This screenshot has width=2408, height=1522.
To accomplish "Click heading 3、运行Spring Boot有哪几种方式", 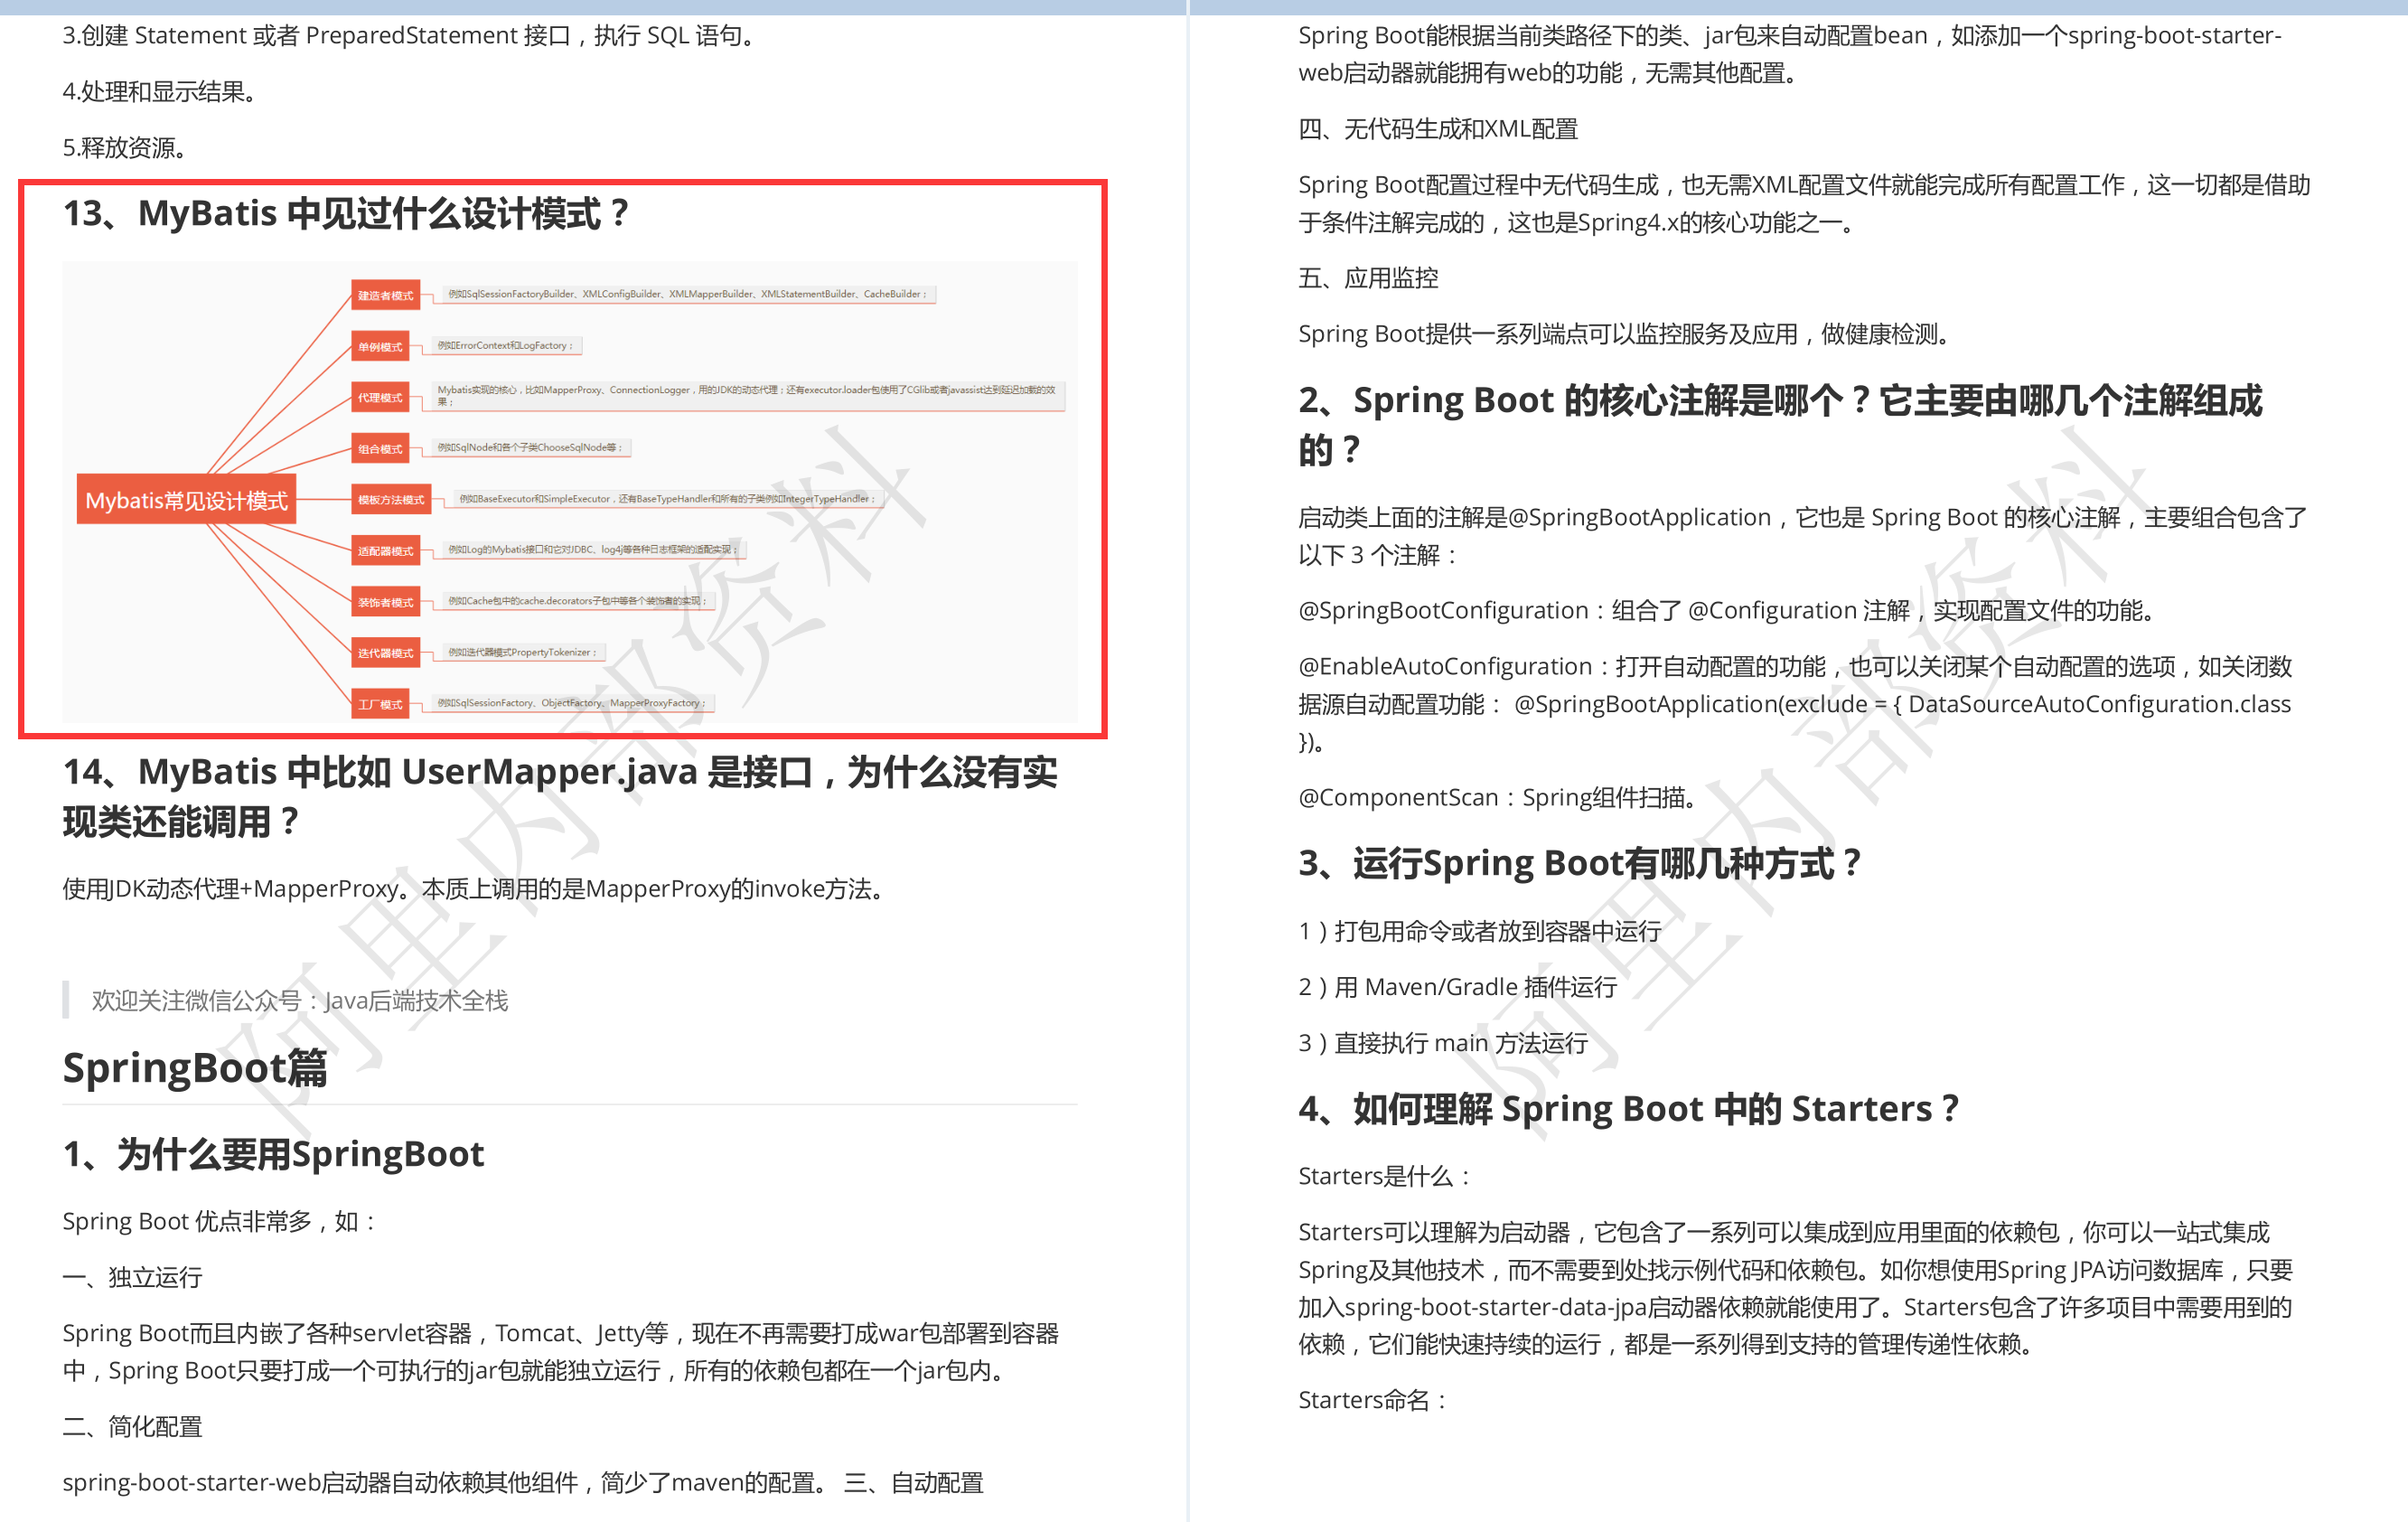I will pyautogui.click(x=1579, y=862).
